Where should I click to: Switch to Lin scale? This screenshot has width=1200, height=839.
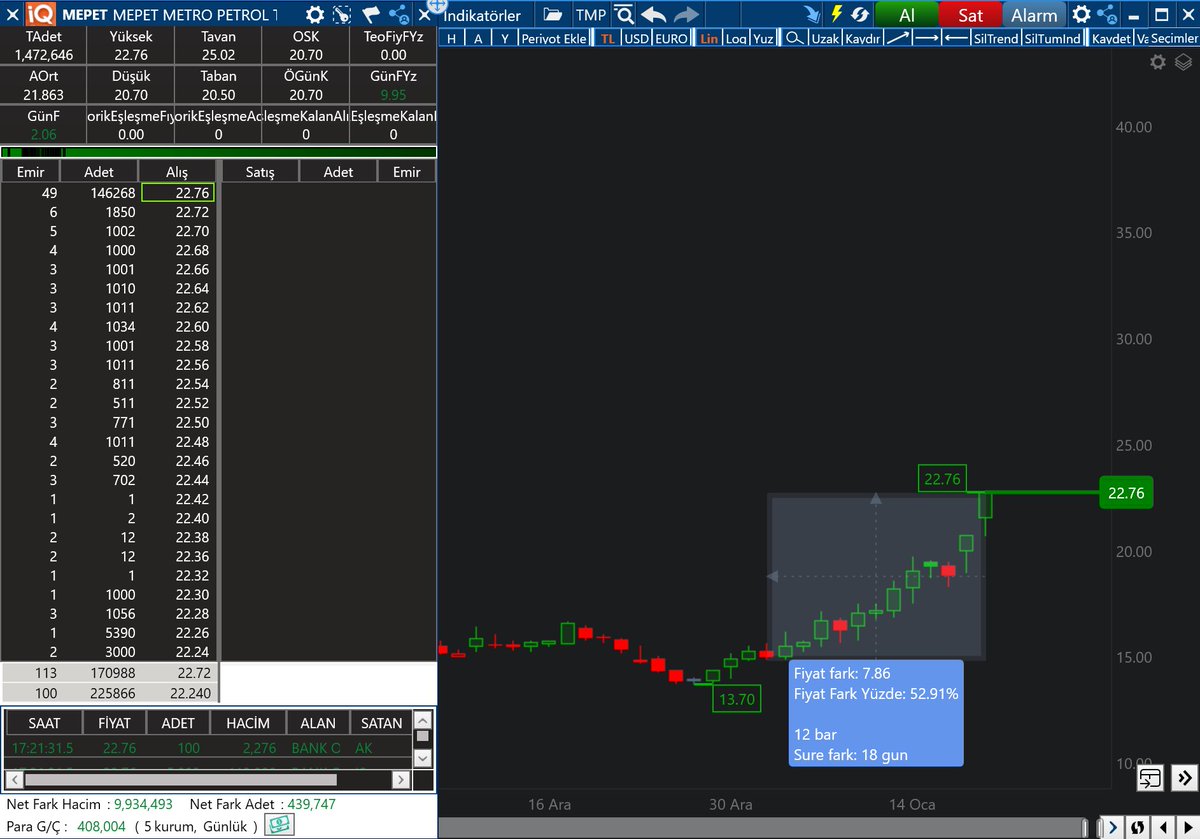(x=709, y=38)
